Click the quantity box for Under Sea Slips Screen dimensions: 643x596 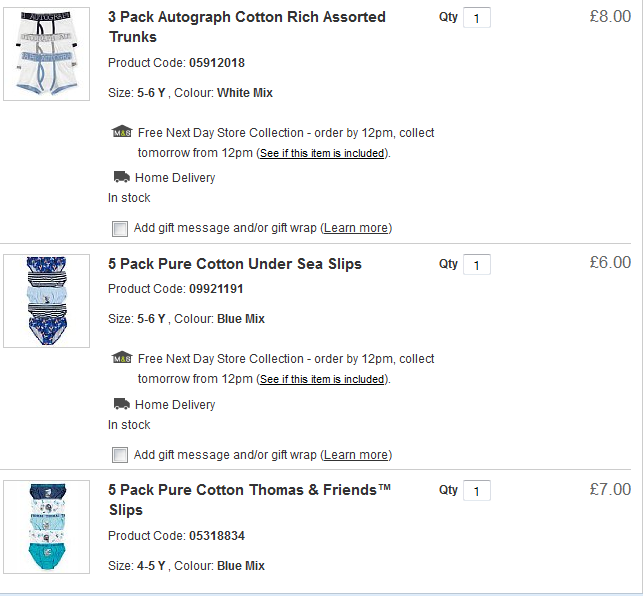coord(477,265)
